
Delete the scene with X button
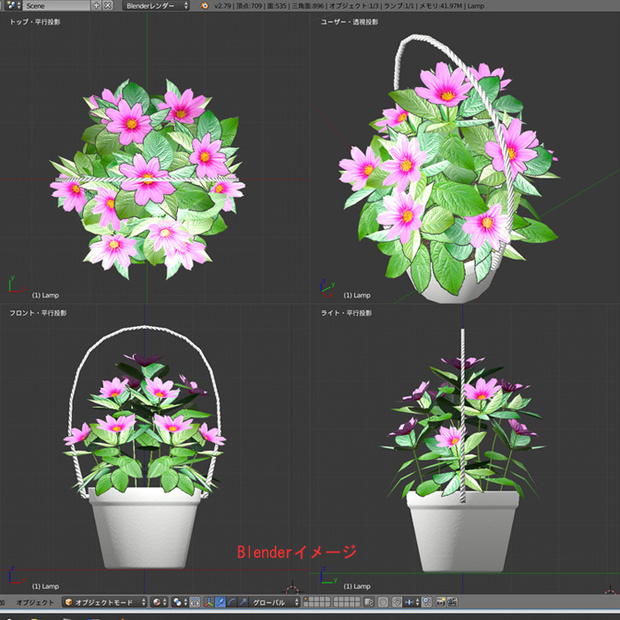coord(108,6)
